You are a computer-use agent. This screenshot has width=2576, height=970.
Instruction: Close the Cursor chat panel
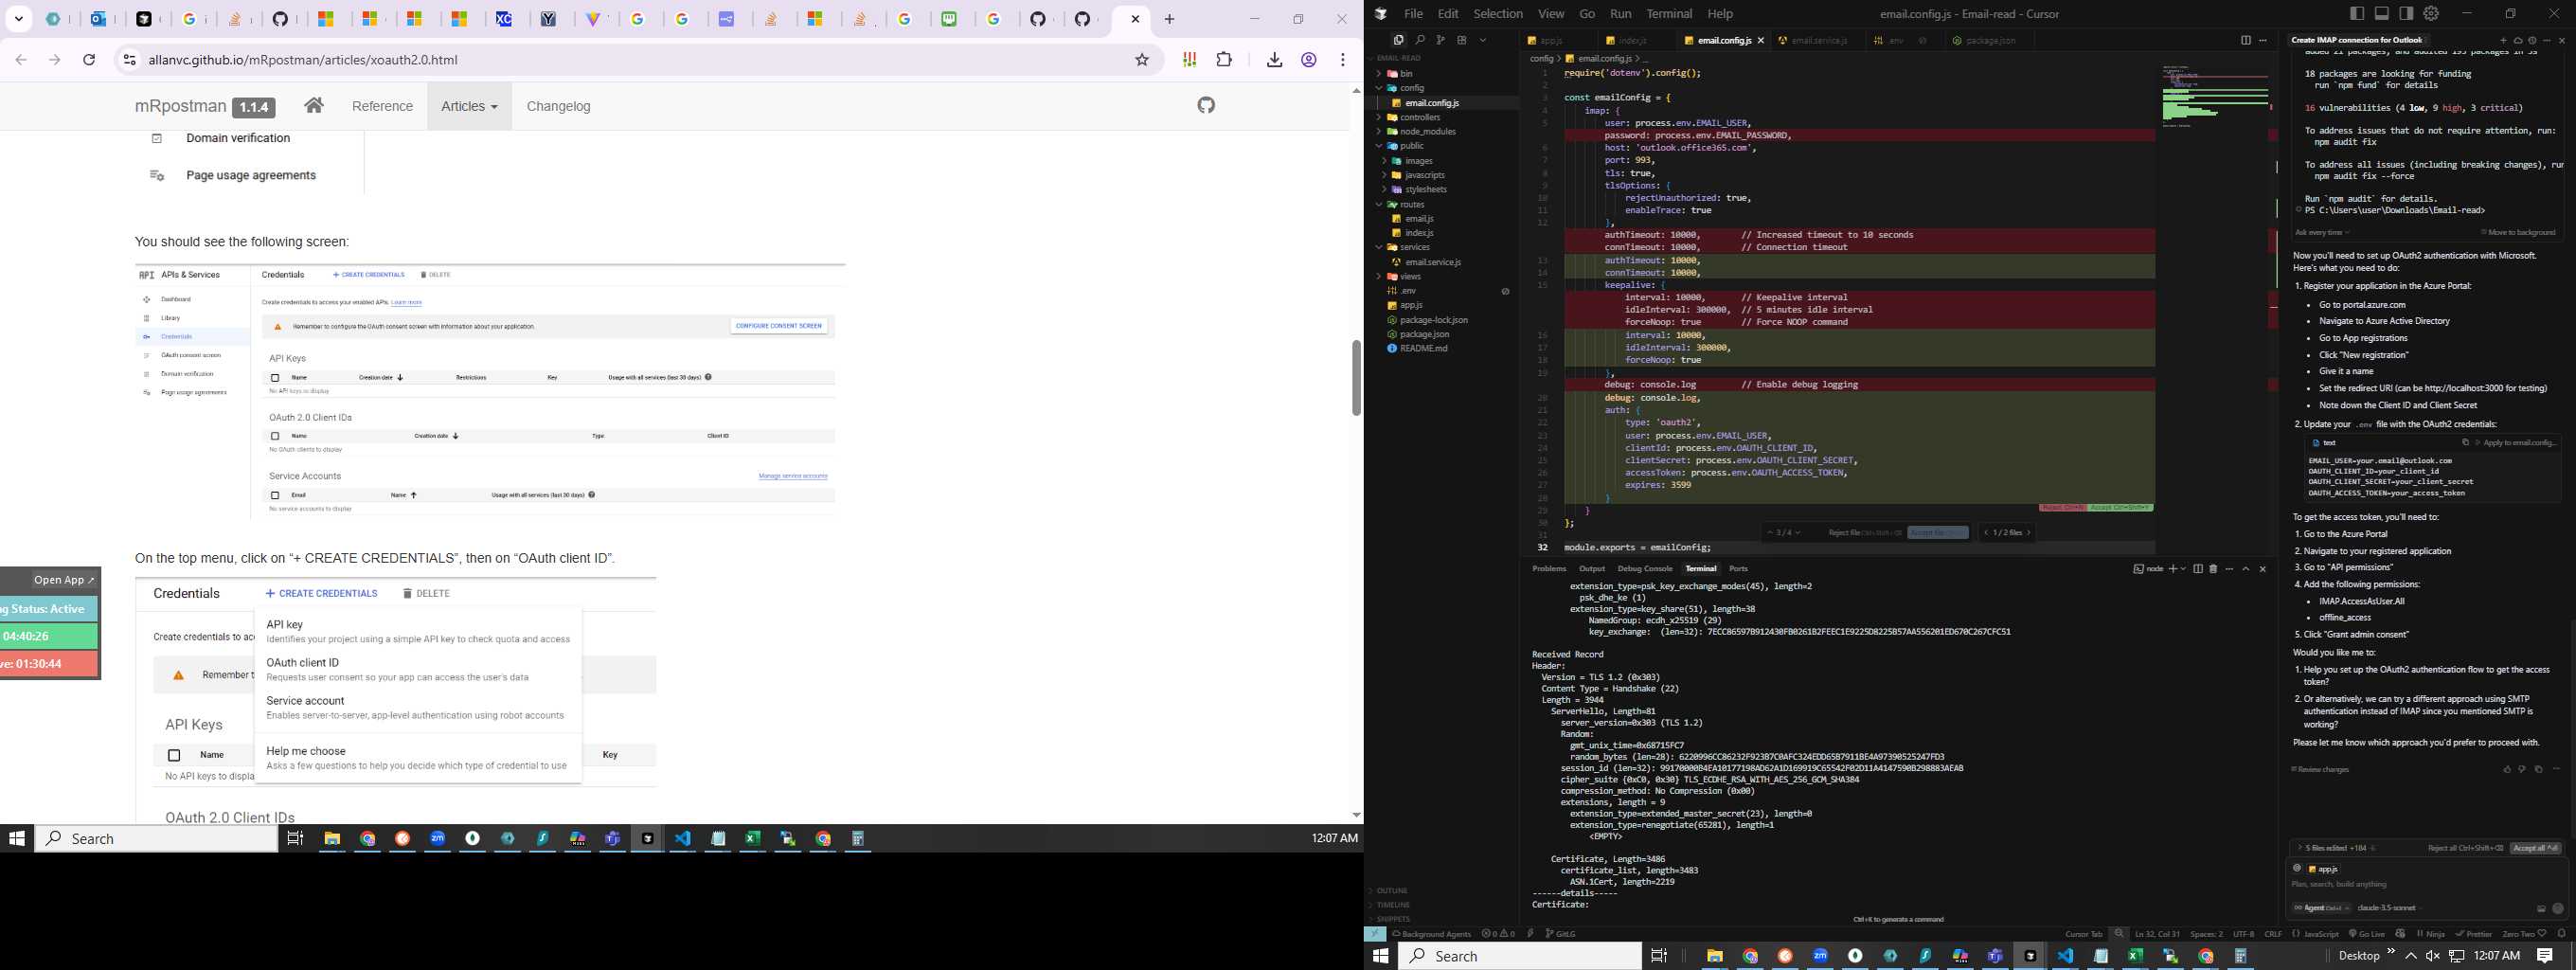coord(2561,40)
